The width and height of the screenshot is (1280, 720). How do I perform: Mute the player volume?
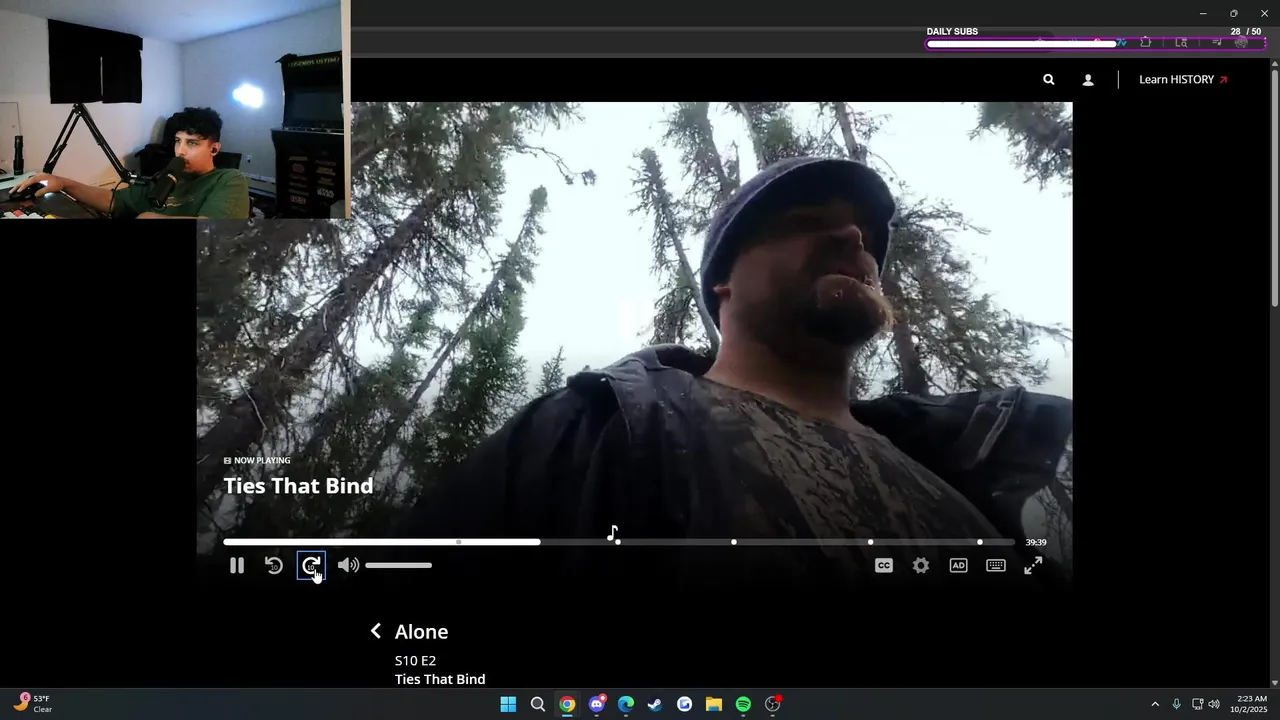(348, 566)
